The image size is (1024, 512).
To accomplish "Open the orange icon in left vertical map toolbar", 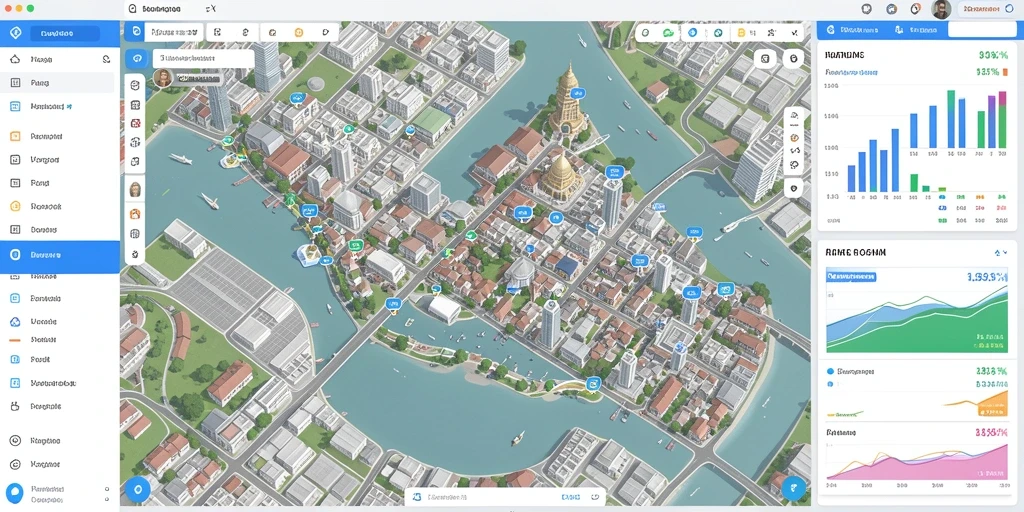I will [x=135, y=213].
